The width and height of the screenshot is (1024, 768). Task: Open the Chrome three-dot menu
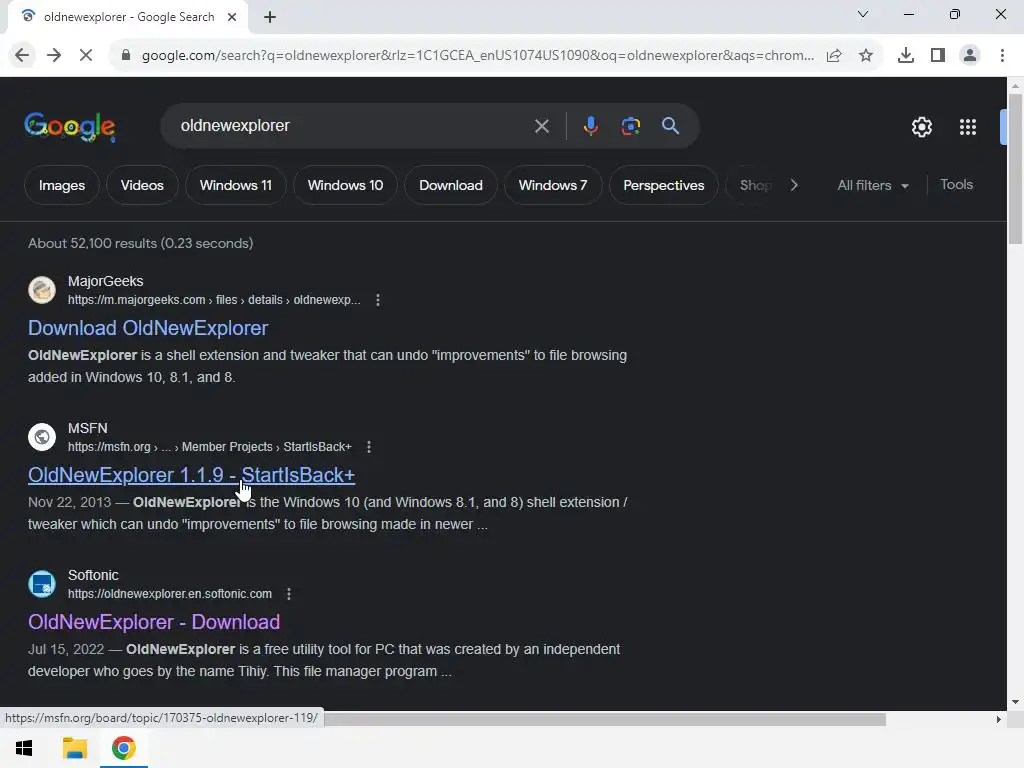[x=1002, y=56]
